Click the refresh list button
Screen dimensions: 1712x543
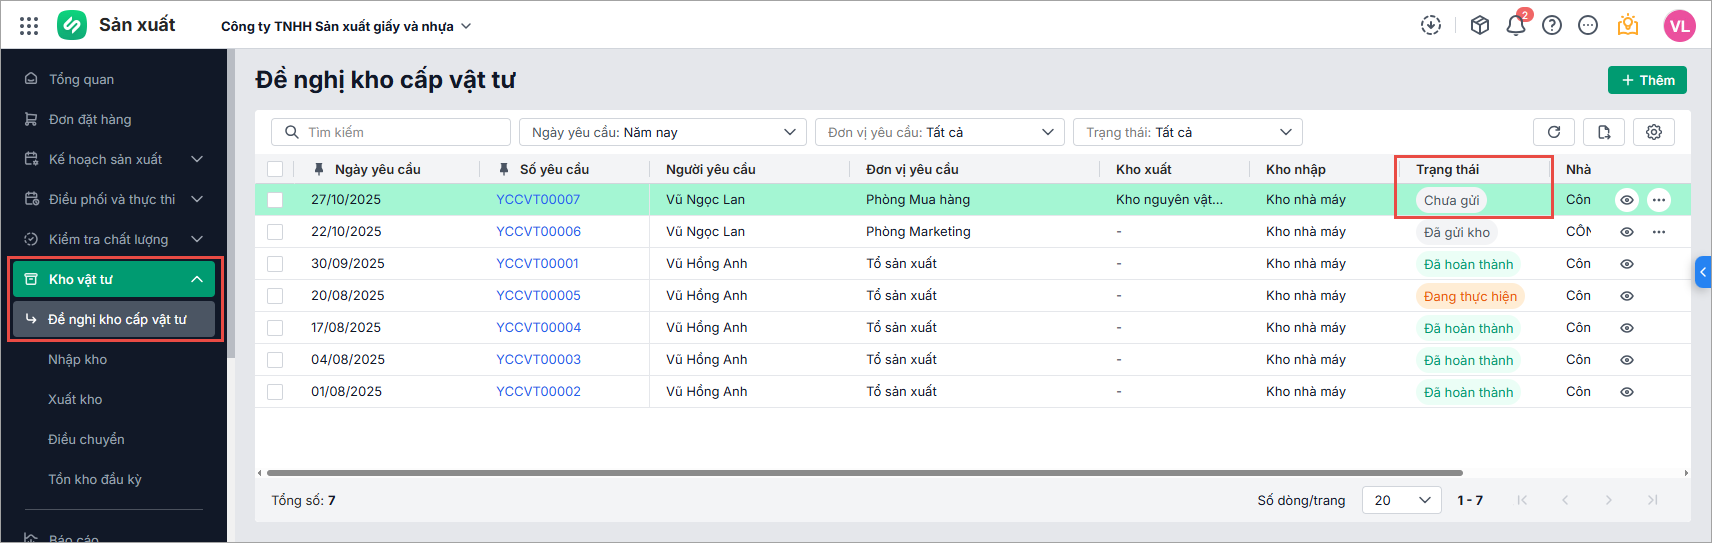point(1554,132)
